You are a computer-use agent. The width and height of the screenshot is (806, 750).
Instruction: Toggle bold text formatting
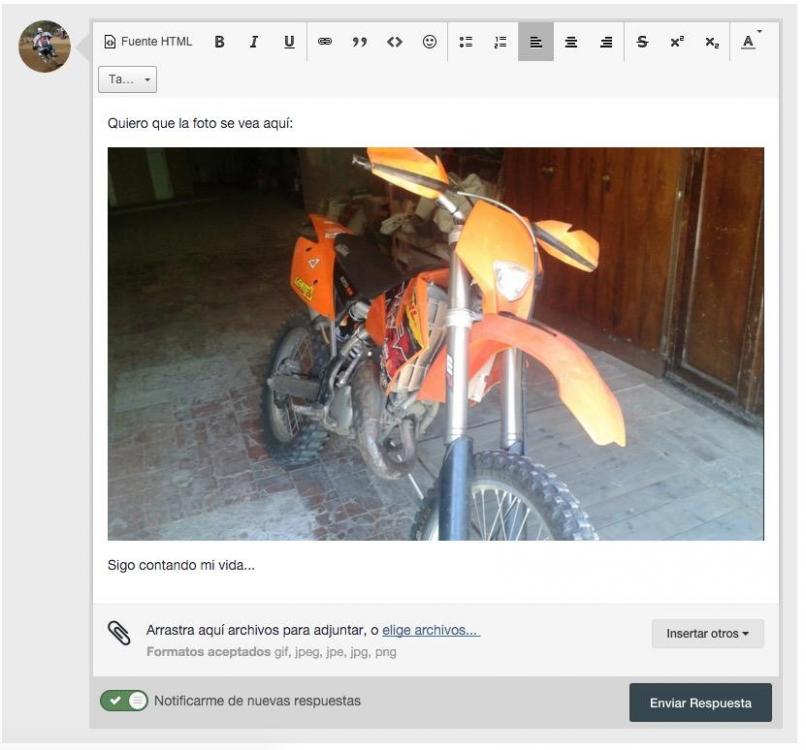(x=220, y=42)
